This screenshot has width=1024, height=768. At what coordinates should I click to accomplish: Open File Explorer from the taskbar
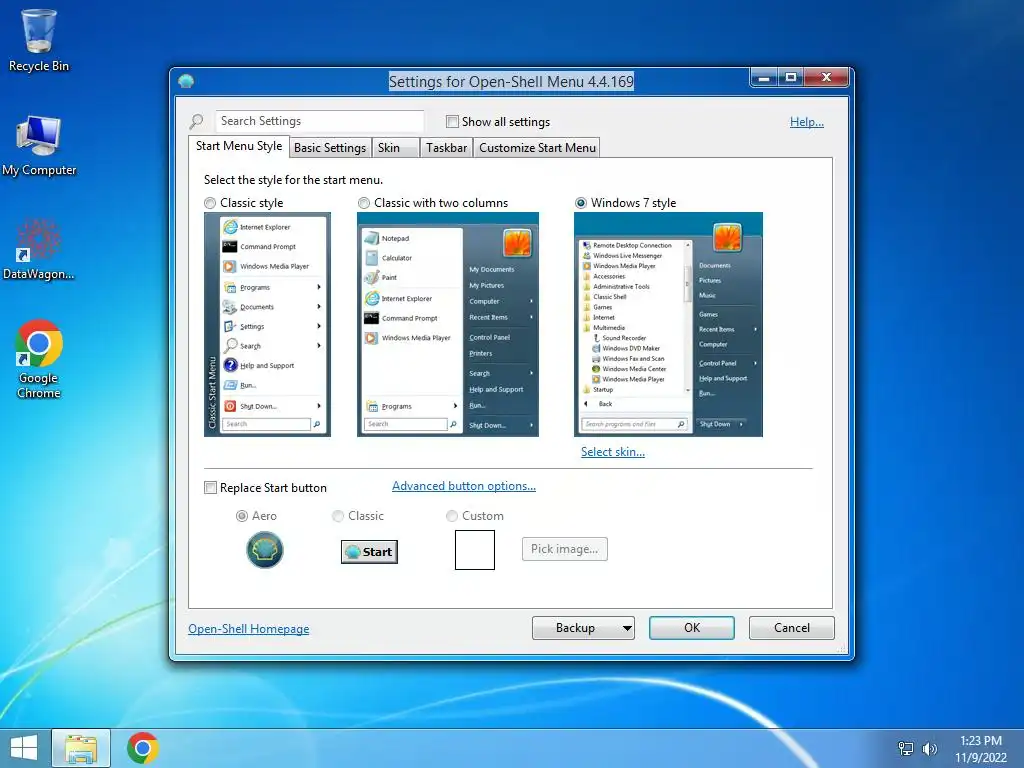click(x=81, y=748)
